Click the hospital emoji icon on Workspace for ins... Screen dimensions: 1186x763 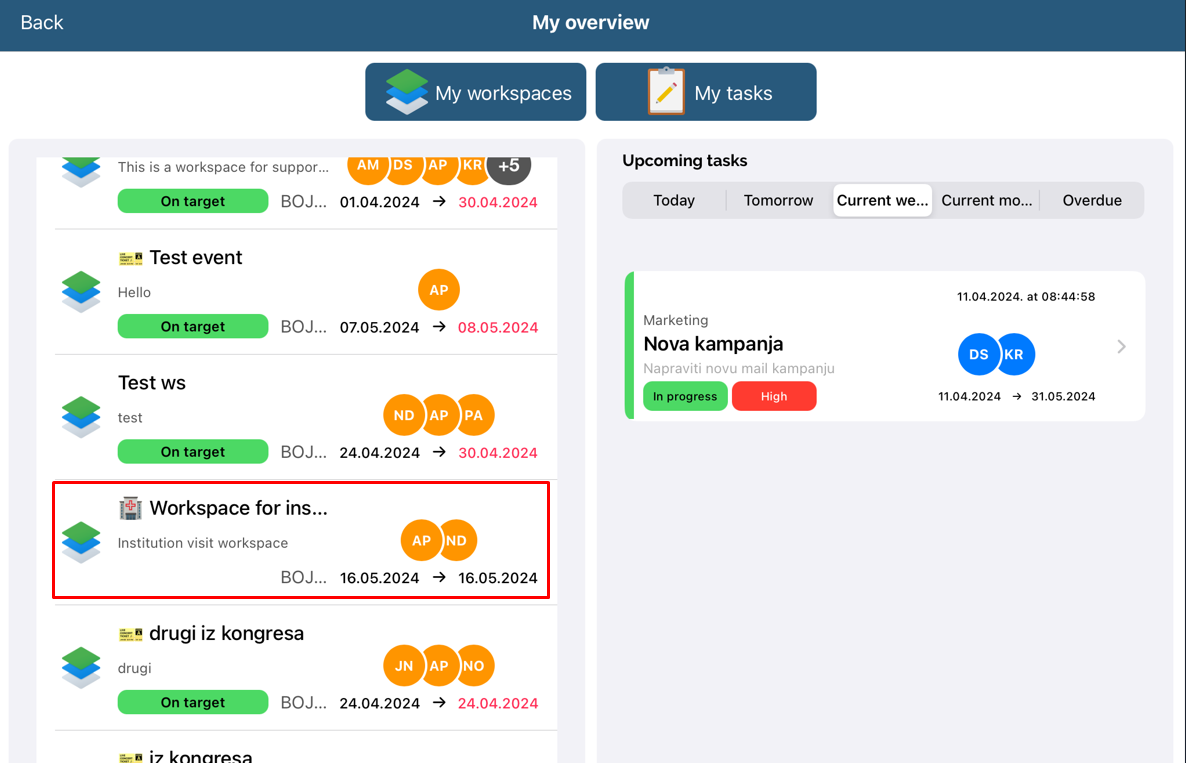130,508
